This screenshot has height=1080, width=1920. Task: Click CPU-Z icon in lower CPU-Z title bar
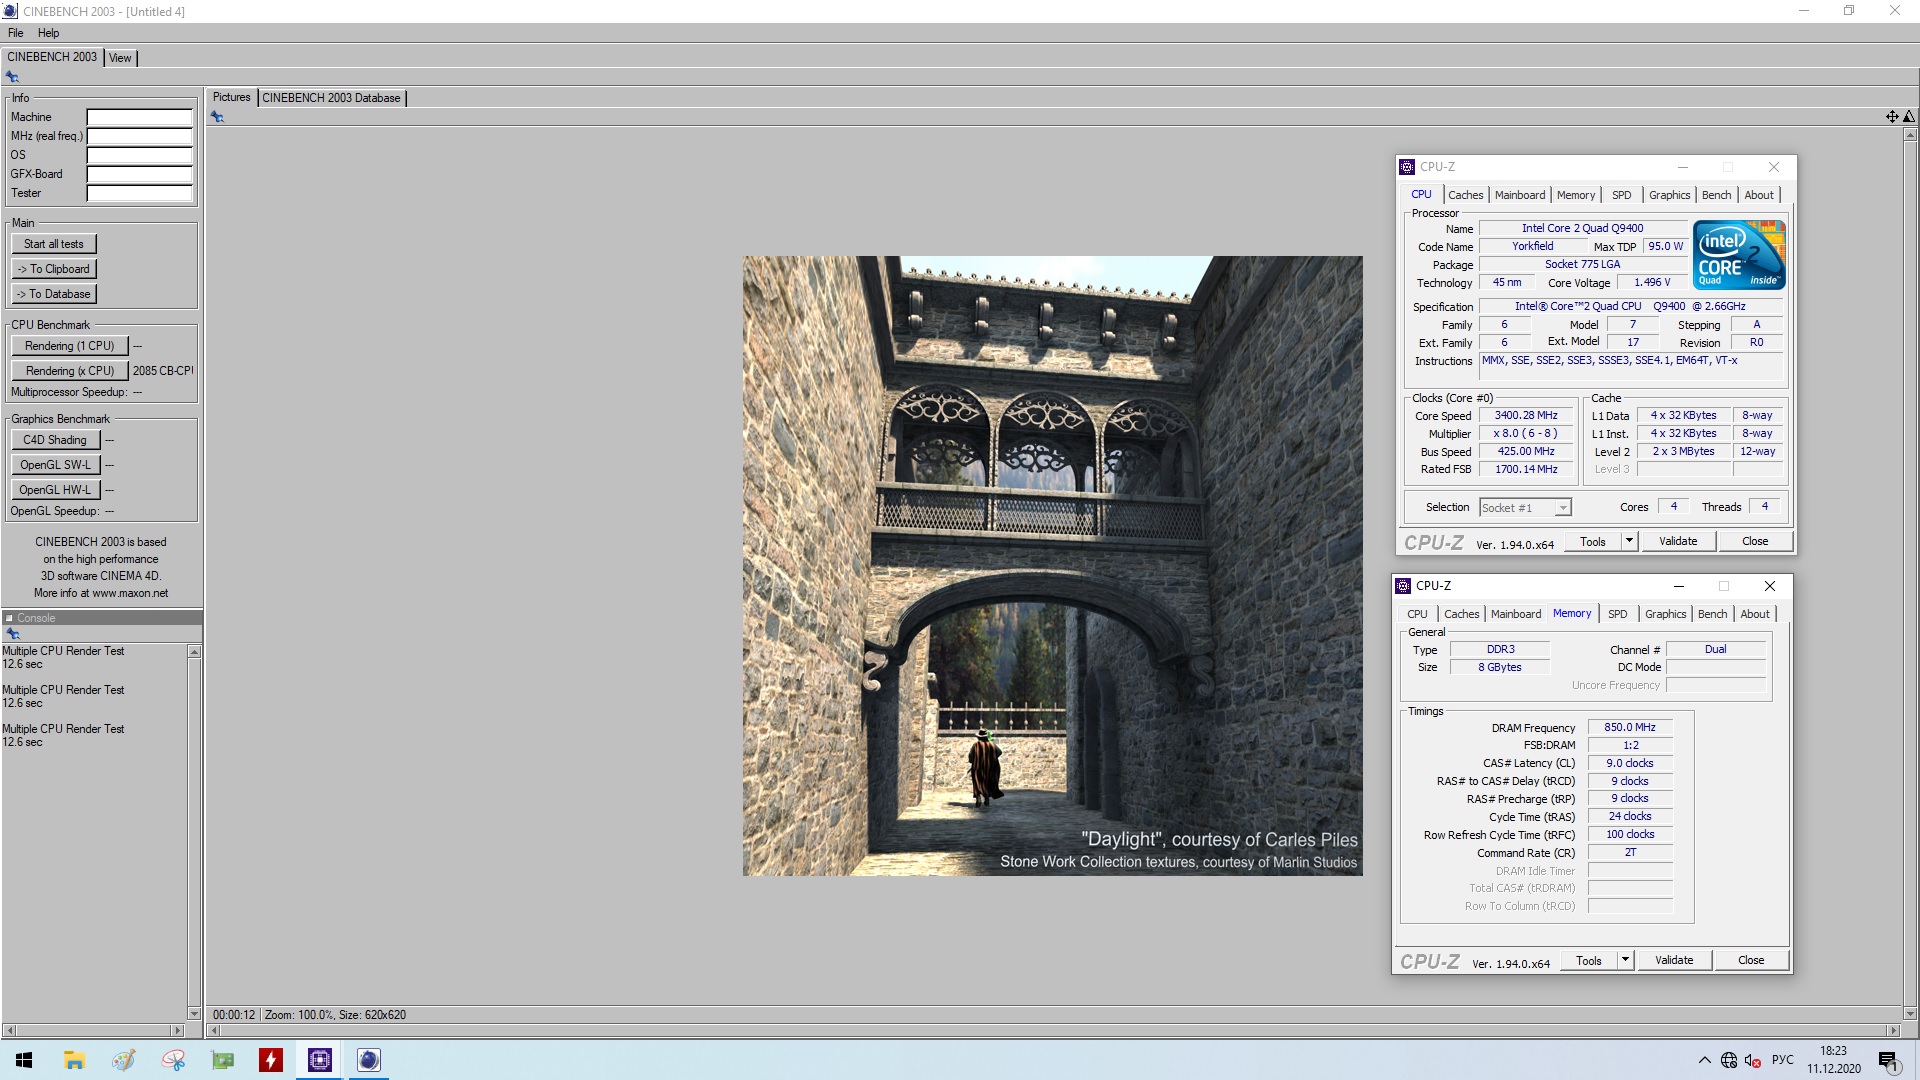pyautogui.click(x=1403, y=586)
